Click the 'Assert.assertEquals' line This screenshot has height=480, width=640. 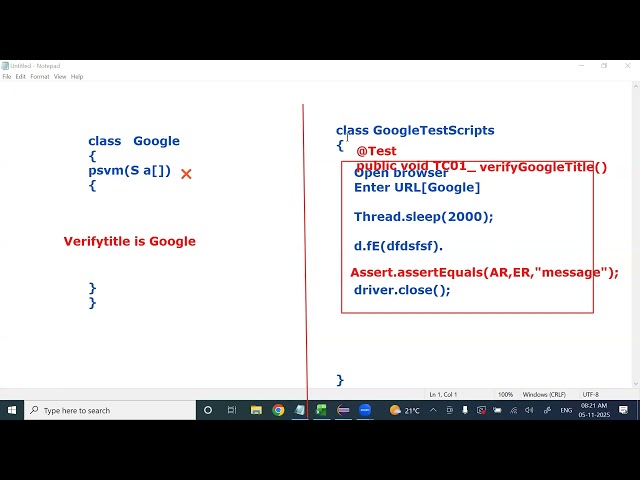484,272
